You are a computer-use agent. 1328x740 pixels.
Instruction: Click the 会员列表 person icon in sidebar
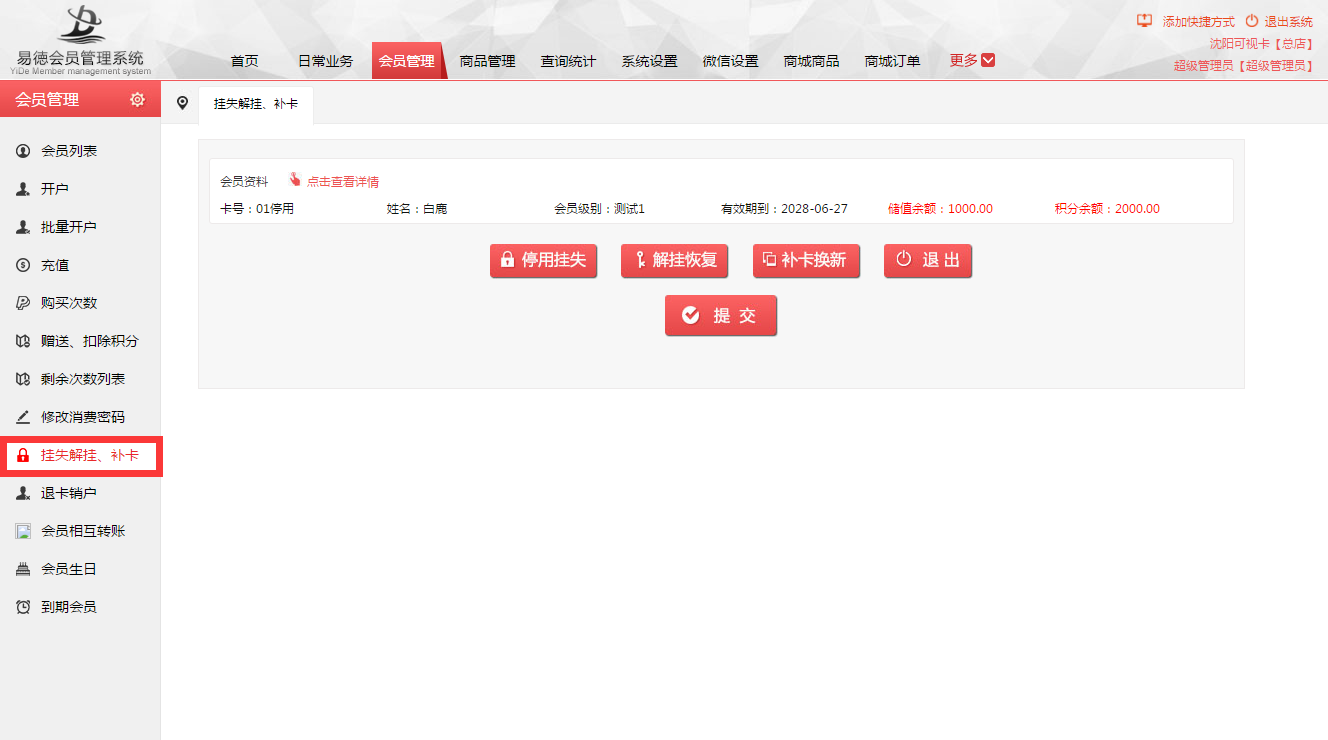23,151
